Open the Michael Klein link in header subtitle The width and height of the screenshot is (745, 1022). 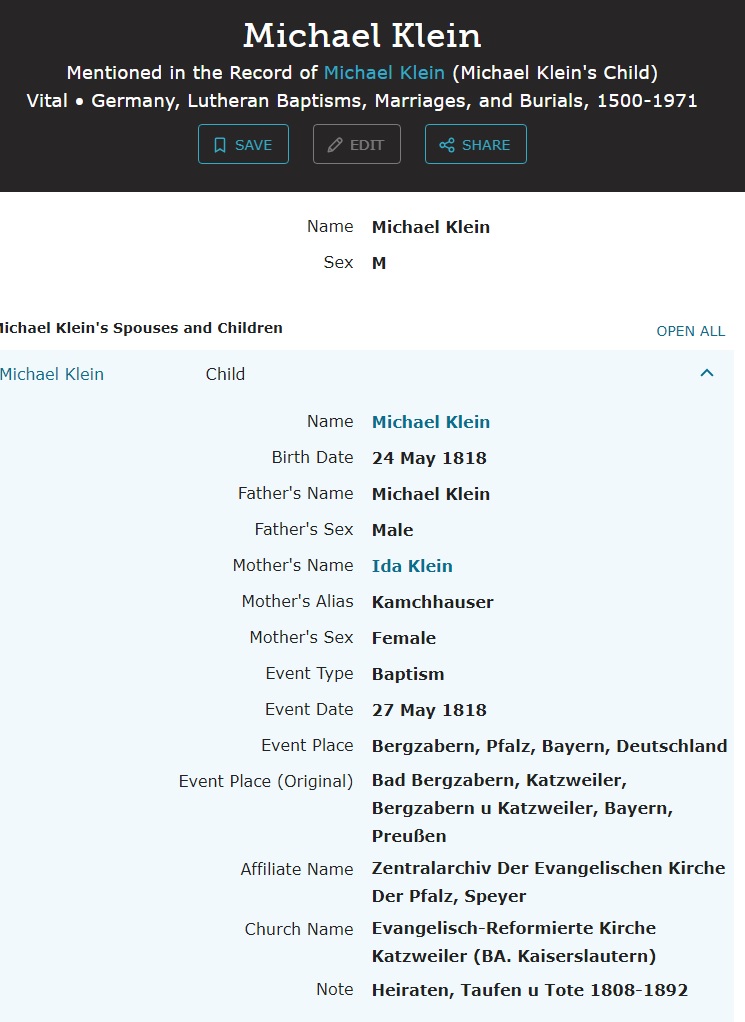[x=384, y=73]
